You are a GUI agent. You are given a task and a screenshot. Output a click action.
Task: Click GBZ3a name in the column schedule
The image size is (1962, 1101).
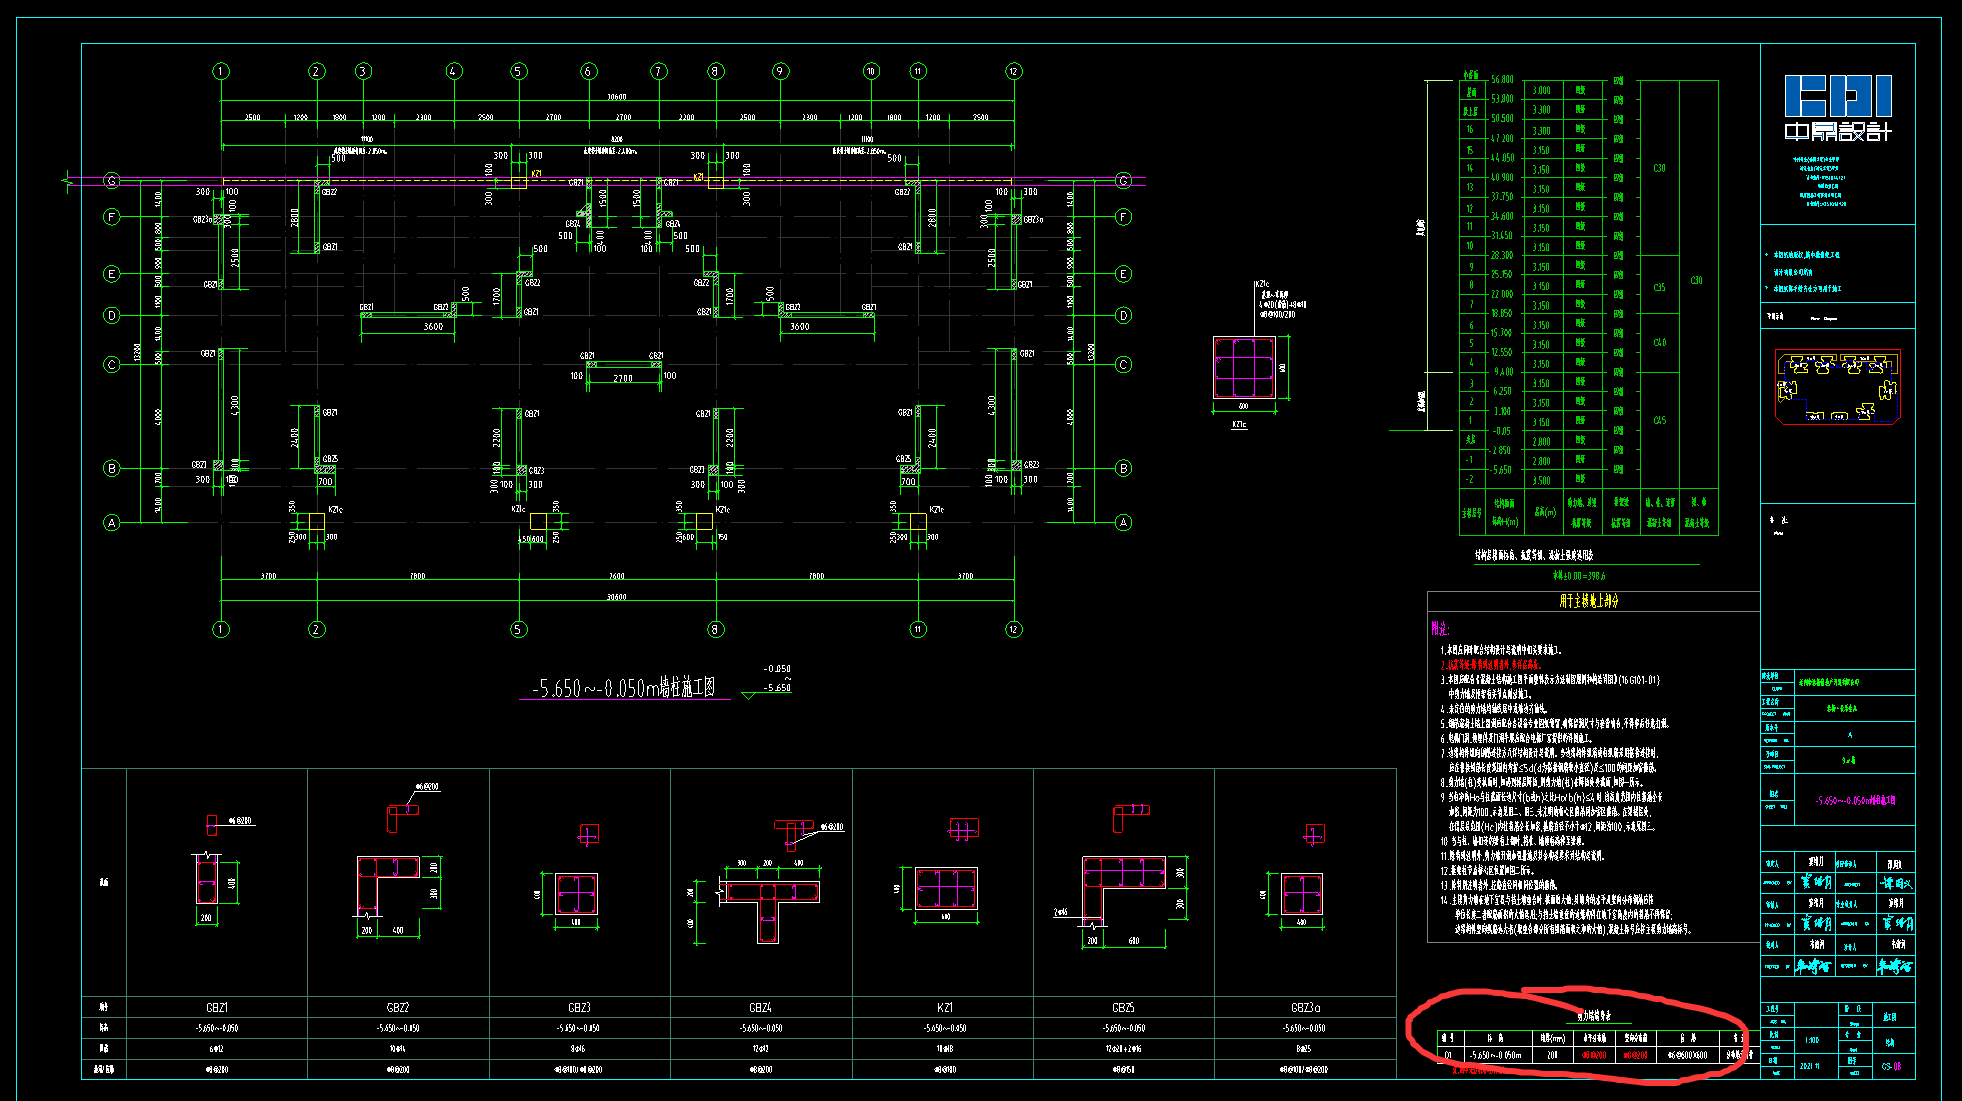tap(1305, 1008)
